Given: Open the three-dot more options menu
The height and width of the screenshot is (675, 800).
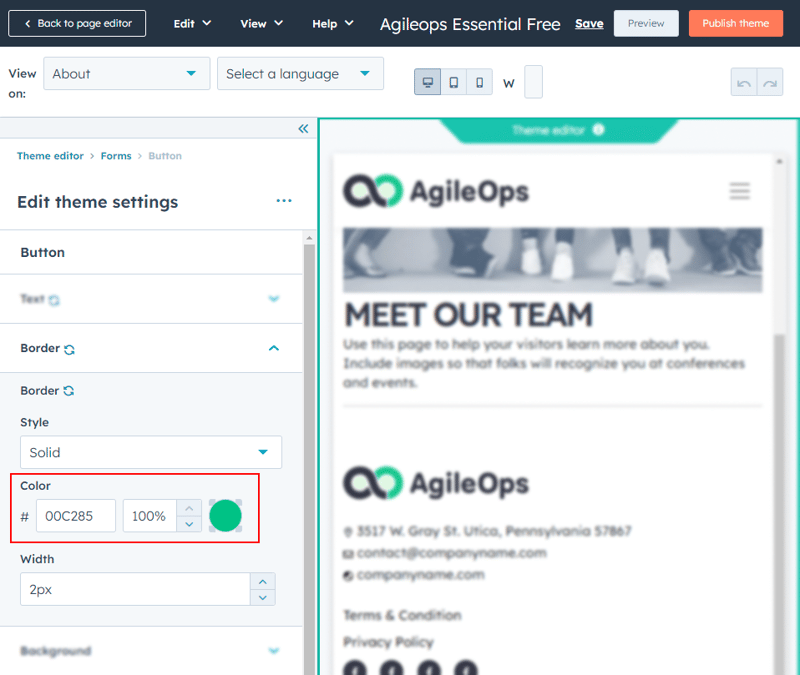Looking at the screenshot, I should 284,201.
